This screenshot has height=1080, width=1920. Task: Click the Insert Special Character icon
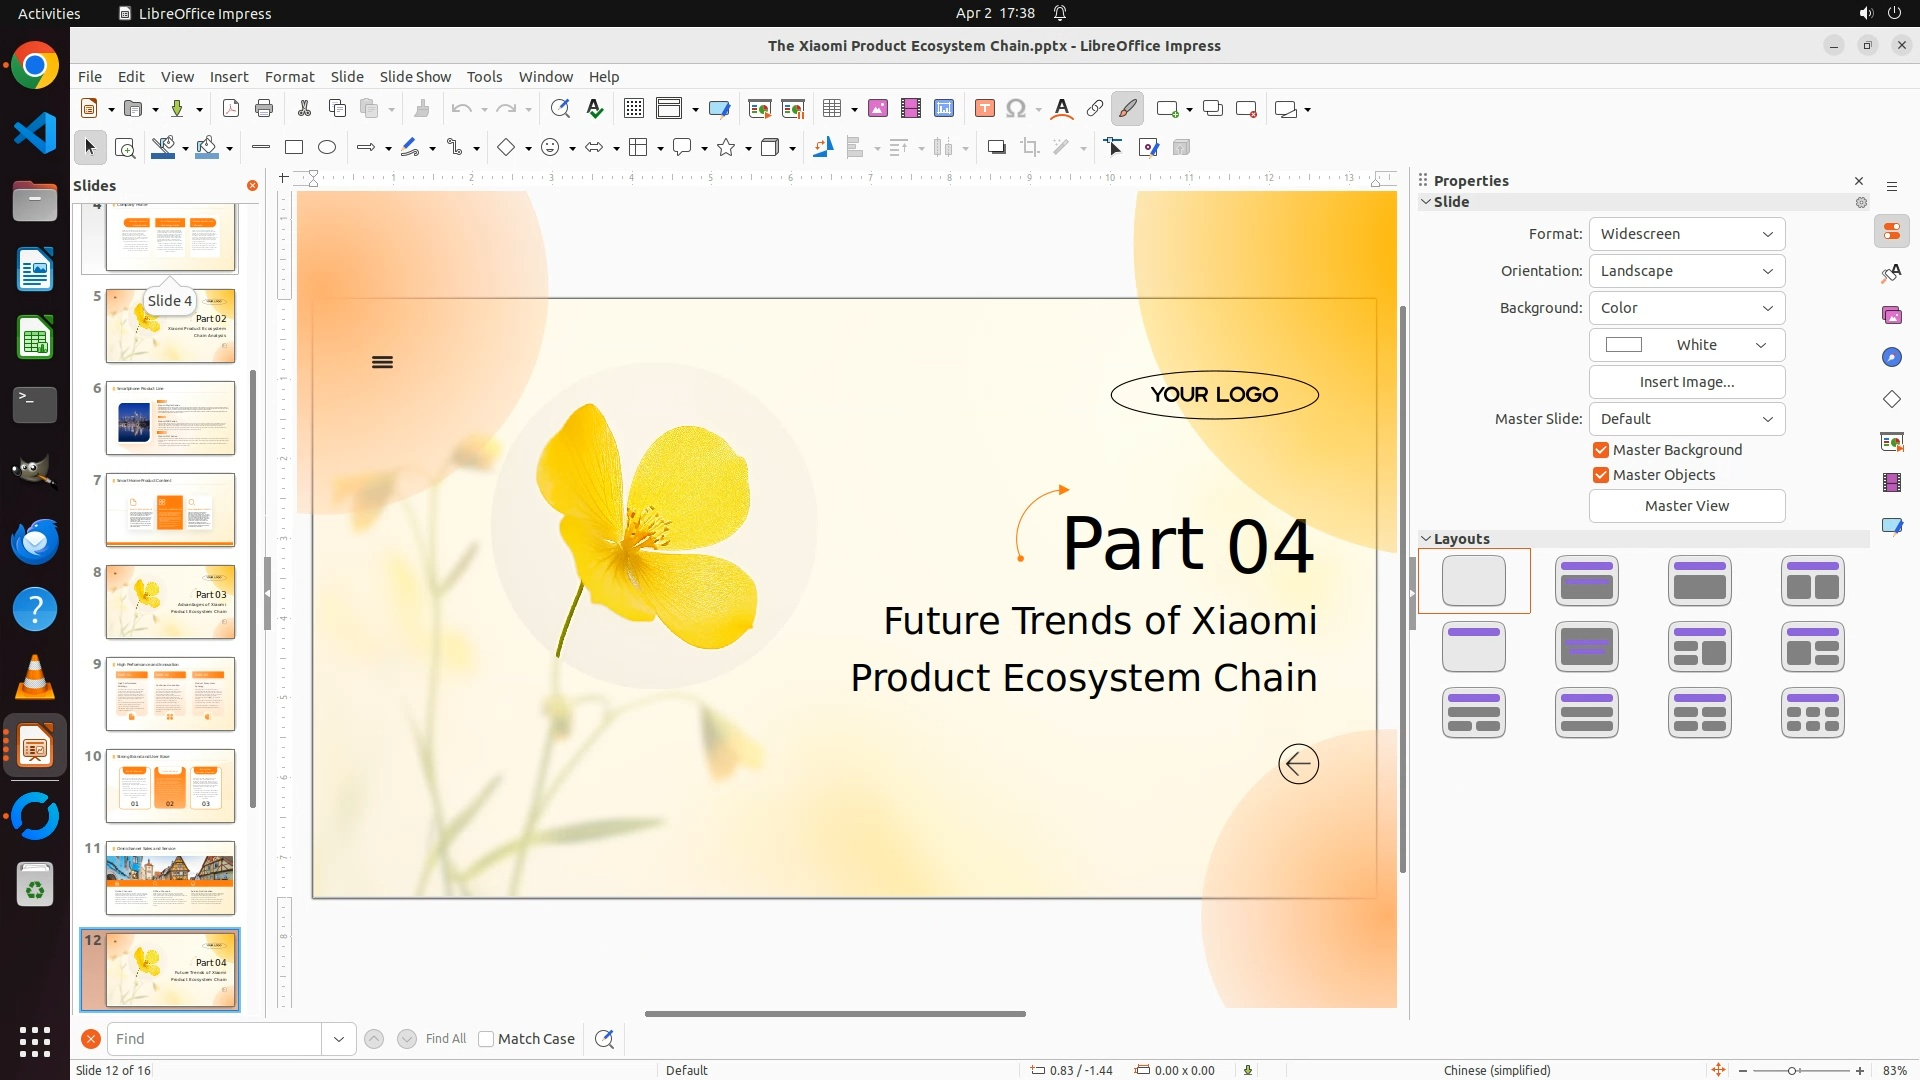pos(1016,108)
